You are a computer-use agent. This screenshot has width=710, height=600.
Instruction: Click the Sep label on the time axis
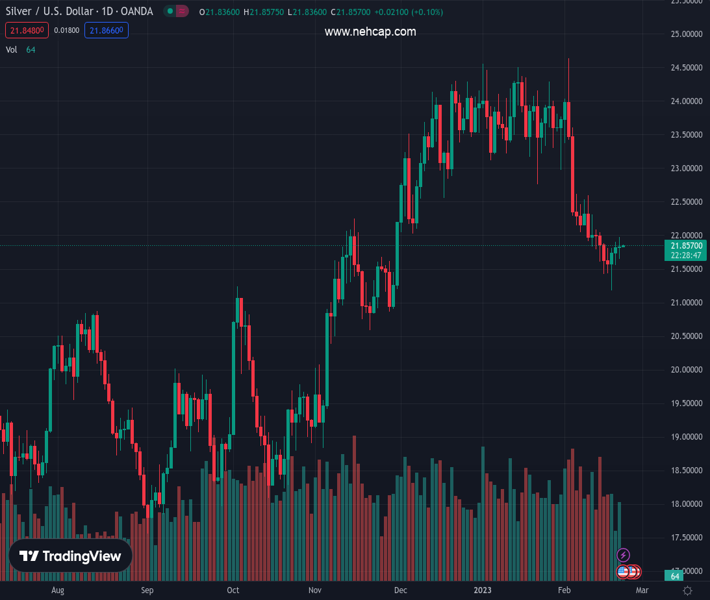(147, 591)
